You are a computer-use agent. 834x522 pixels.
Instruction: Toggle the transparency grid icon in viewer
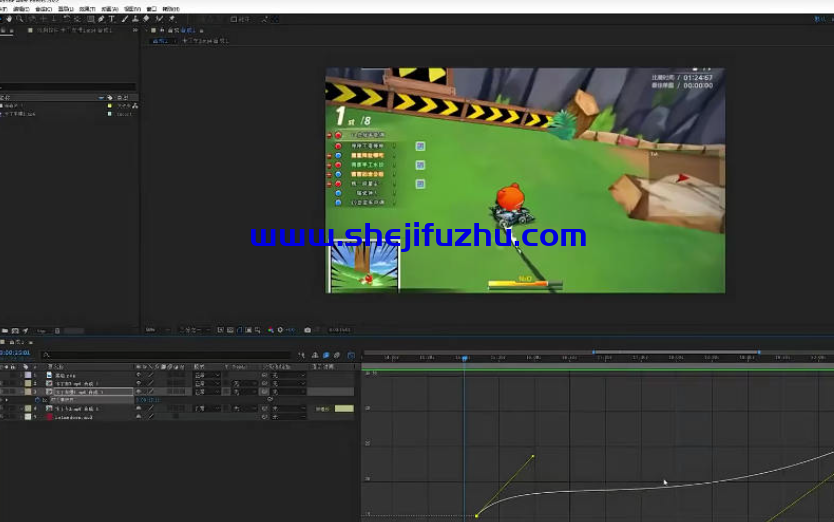(x=230, y=330)
